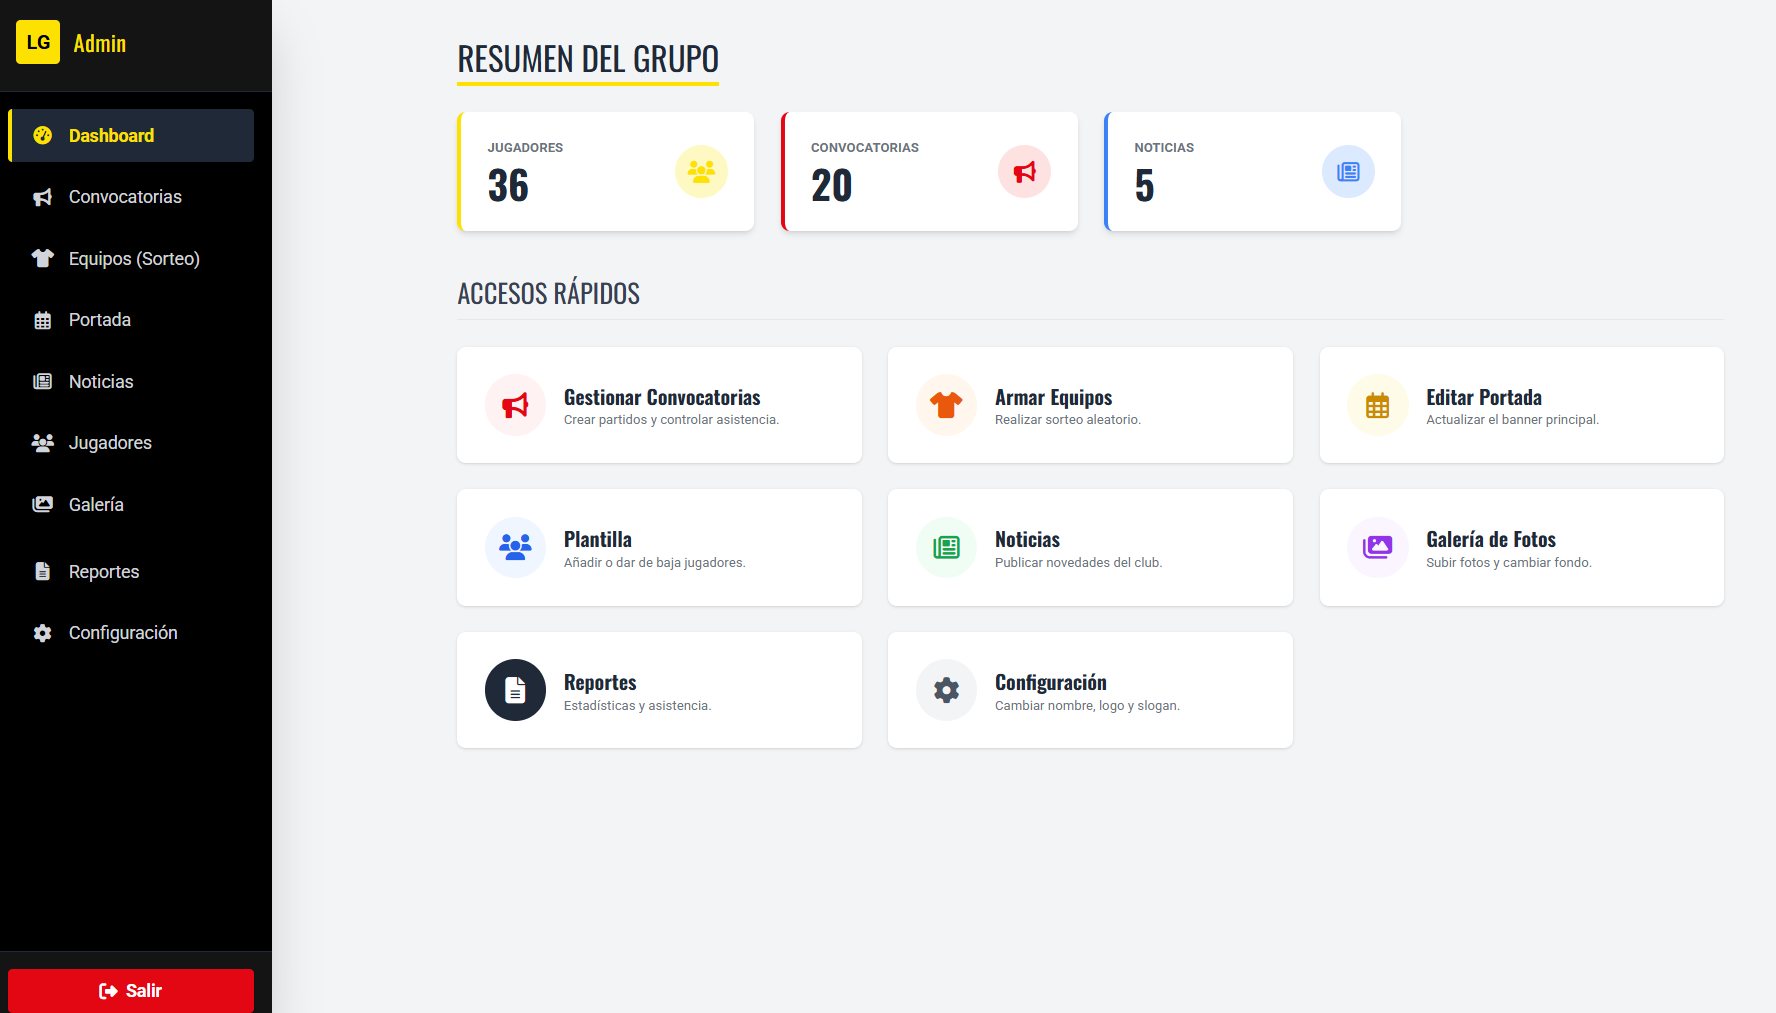Click the blue people icon for Plantilla
1776x1013 pixels.
coord(515,547)
